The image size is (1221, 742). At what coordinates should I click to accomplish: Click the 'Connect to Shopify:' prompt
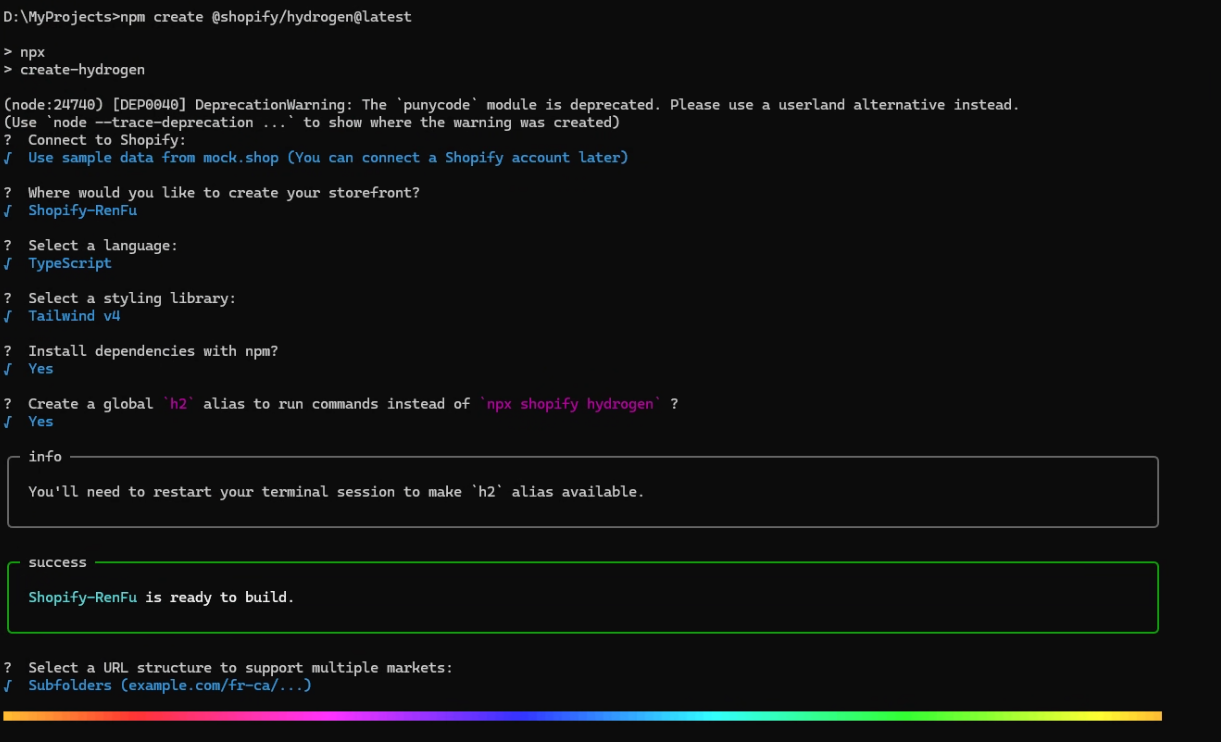point(107,140)
